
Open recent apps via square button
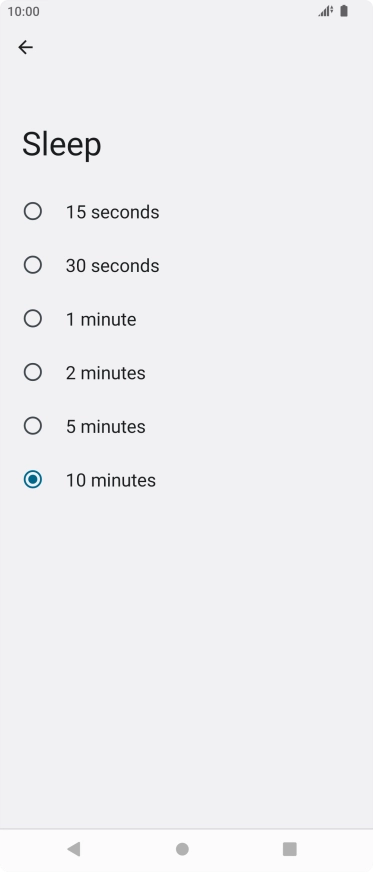[x=290, y=849]
